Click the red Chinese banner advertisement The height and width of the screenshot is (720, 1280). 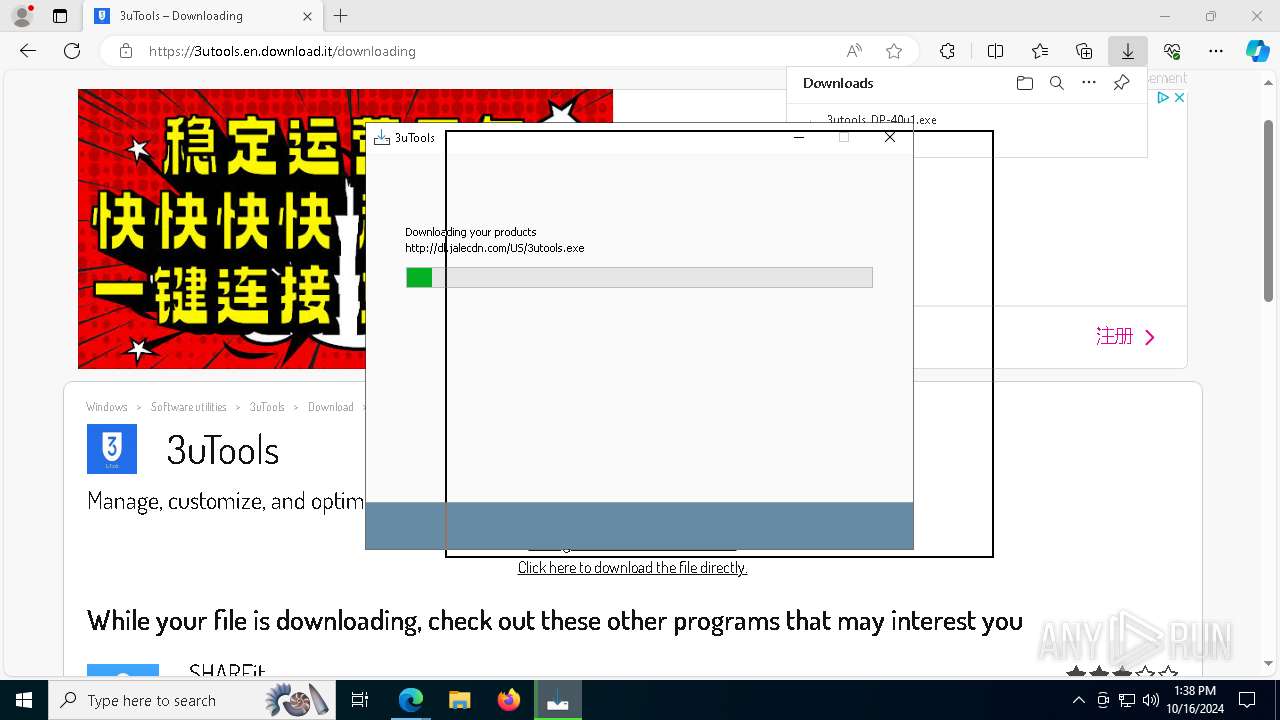(x=221, y=229)
